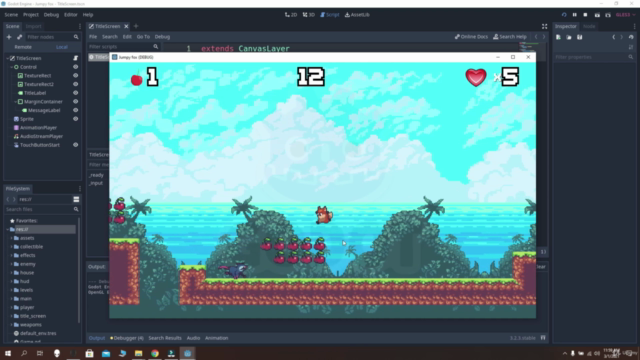Screen dimensions: 640x360
Task: Add a new node with plus icon
Action: 9,37
